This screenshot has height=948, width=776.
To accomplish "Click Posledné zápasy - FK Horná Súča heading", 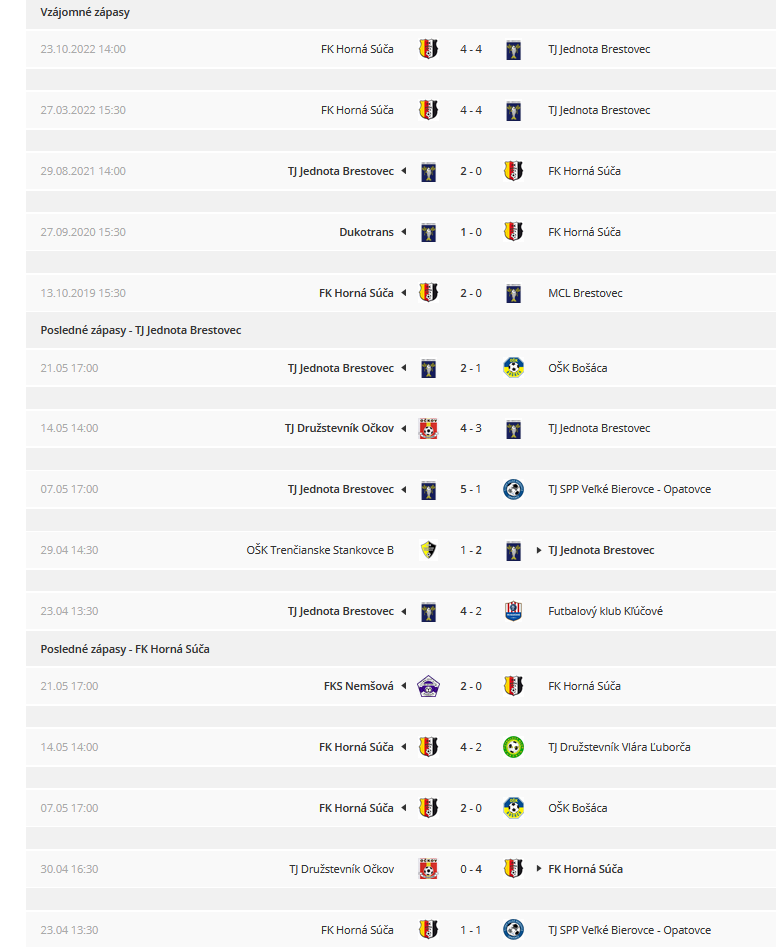I will pyautogui.click(x=125, y=649).
